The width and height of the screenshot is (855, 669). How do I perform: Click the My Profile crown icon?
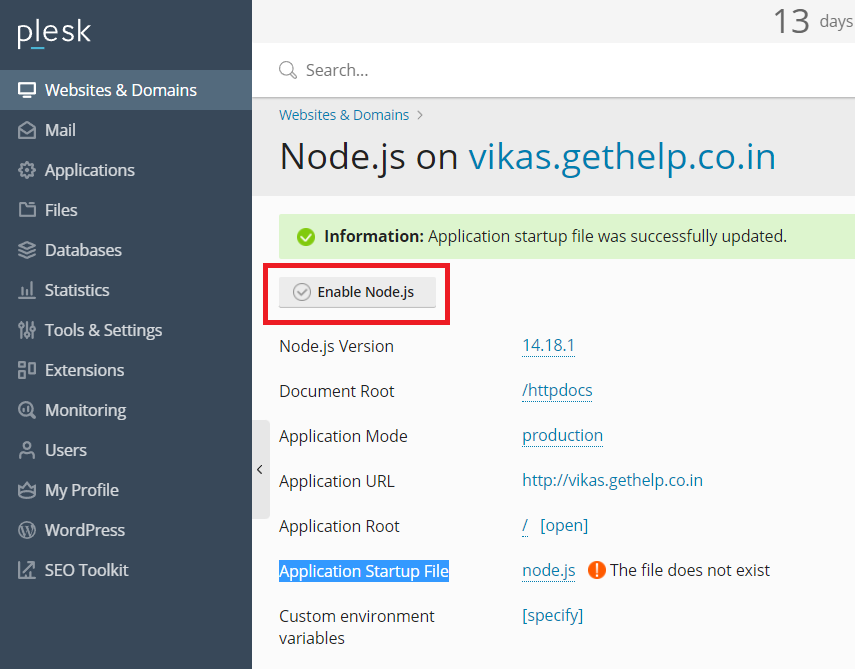click(x=27, y=490)
